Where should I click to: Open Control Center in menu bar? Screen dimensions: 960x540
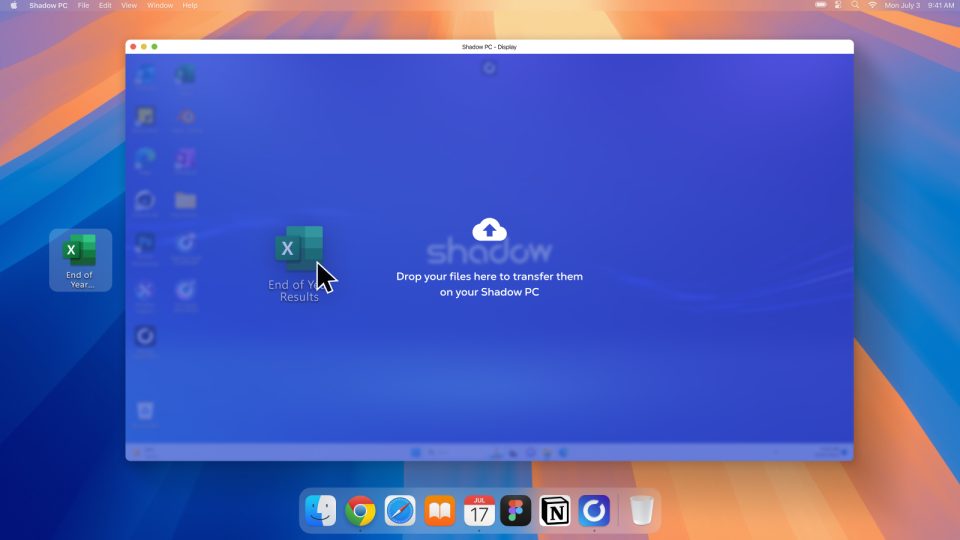[x=838, y=5]
